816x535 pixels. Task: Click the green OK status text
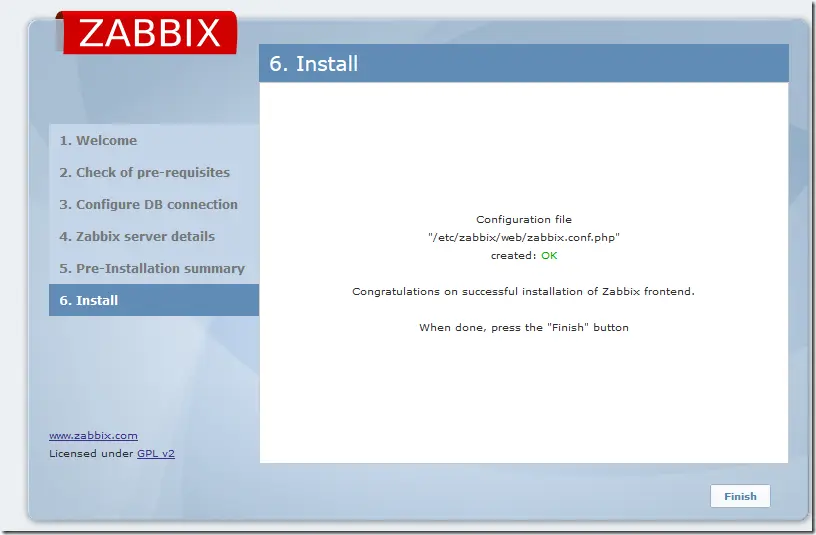click(549, 256)
